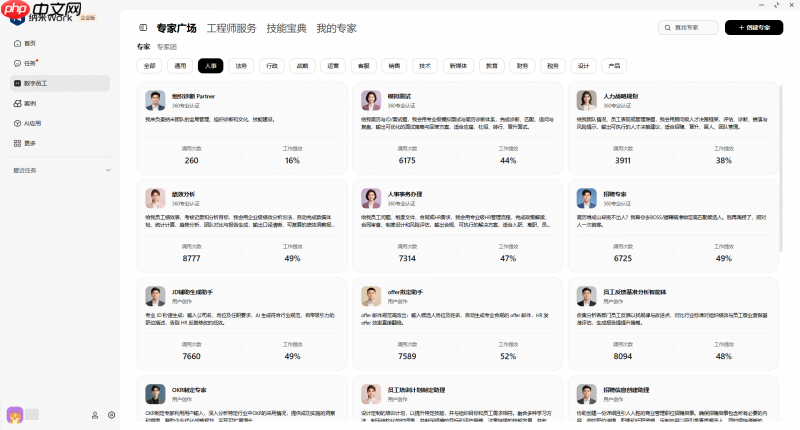Screen dimensions: 800x430
Task: Open the 案例 sidebar icon
Action: pyautogui.click(x=17, y=104)
